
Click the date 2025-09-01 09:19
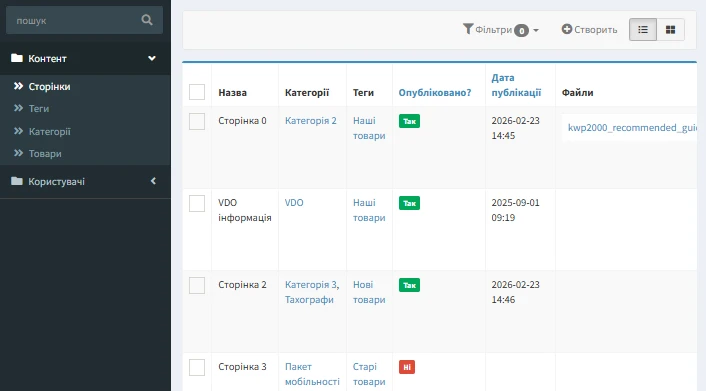[x=515, y=210]
